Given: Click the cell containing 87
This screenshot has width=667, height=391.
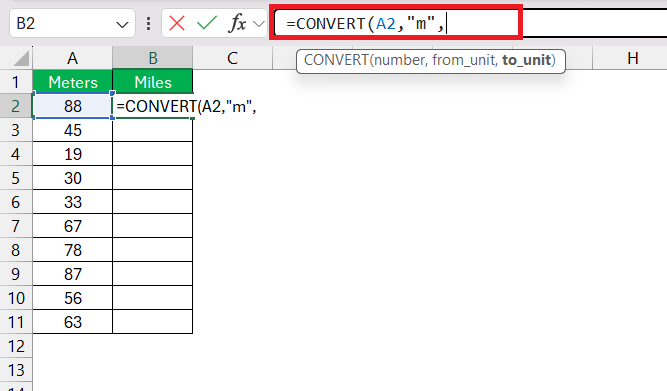Looking at the screenshot, I should coord(73,274).
